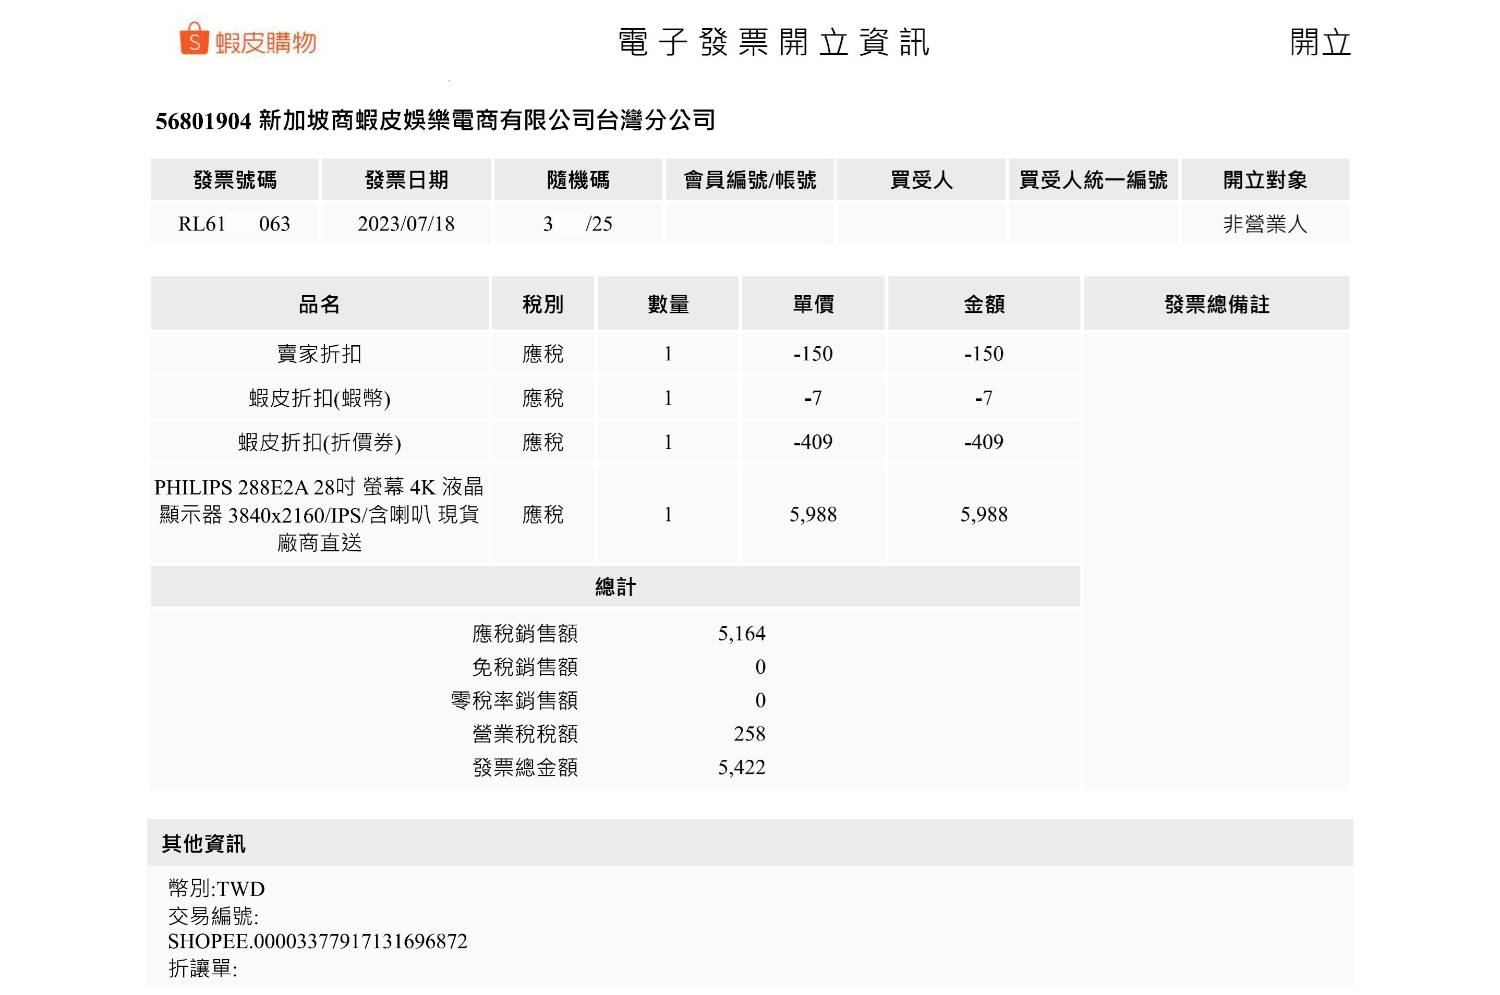
Task: Click the 電子發票開立資訊 page title
Action: pos(773,43)
